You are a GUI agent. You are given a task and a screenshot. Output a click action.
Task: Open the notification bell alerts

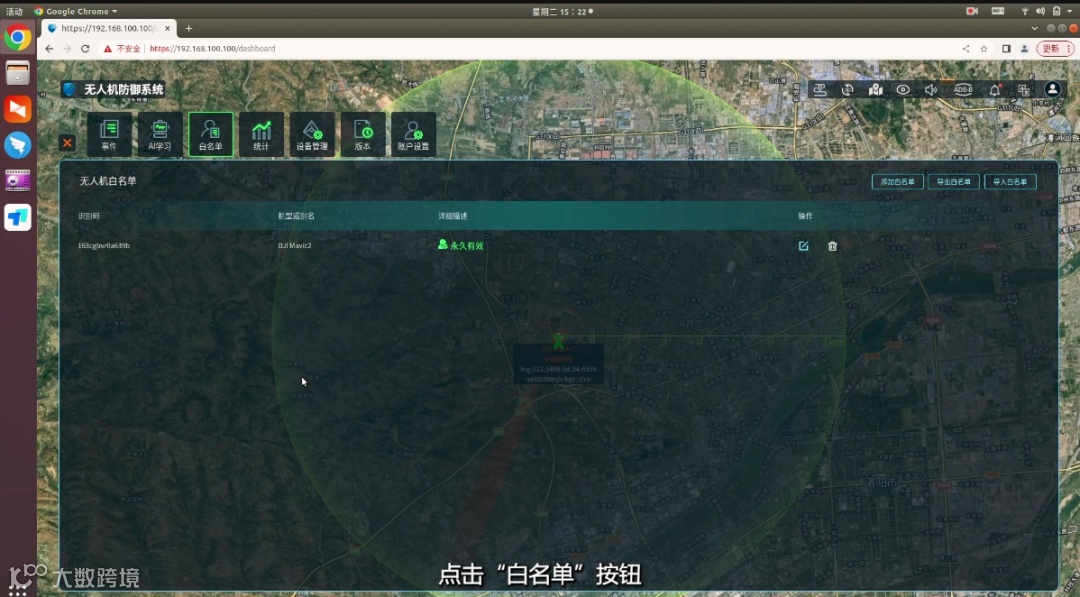coord(995,90)
